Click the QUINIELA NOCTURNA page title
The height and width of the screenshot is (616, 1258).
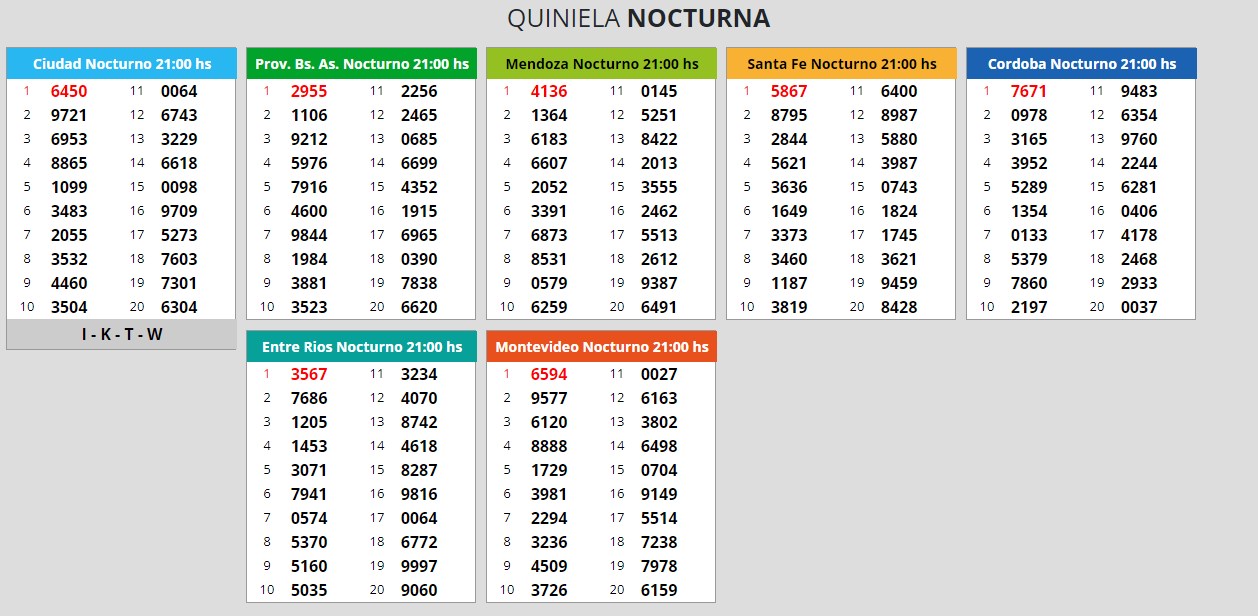[x=638, y=18]
